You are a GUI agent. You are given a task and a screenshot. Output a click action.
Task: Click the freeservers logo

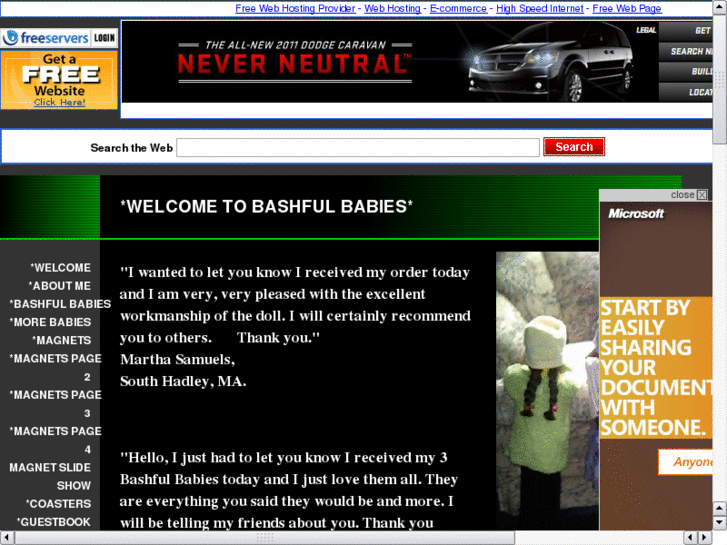[46, 38]
